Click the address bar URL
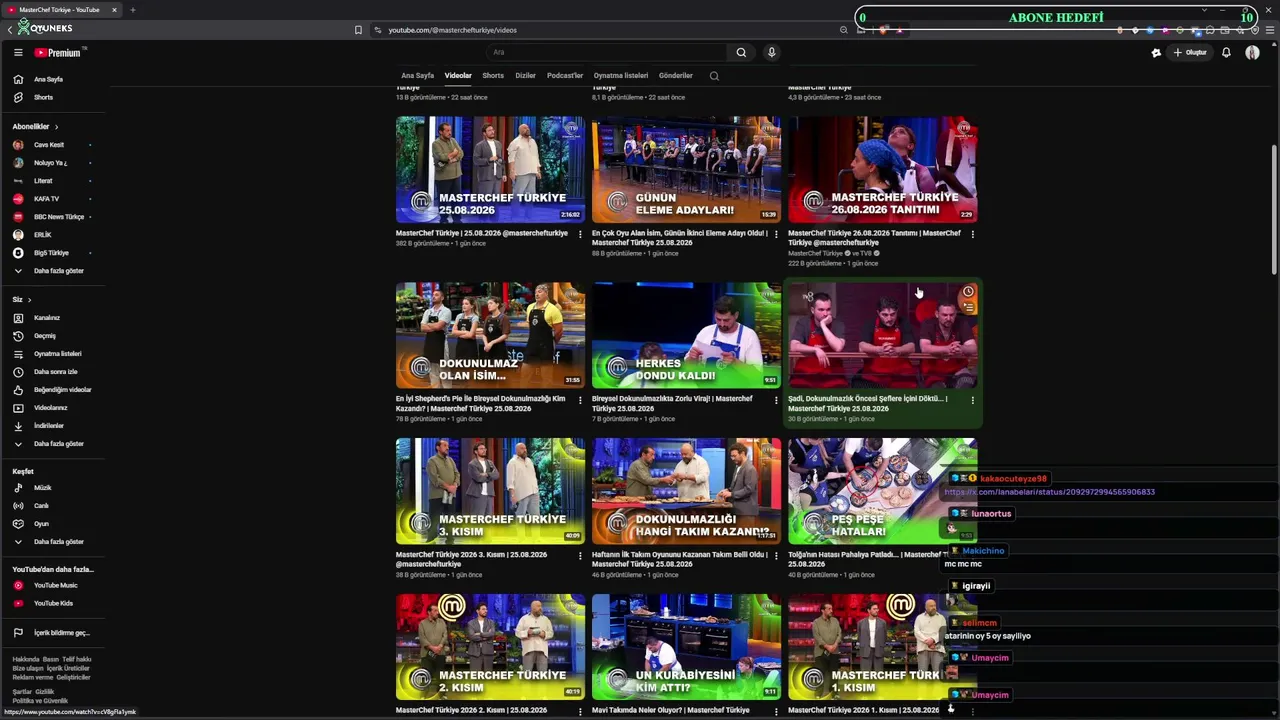The image size is (1280, 720). [x=452, y=30]
